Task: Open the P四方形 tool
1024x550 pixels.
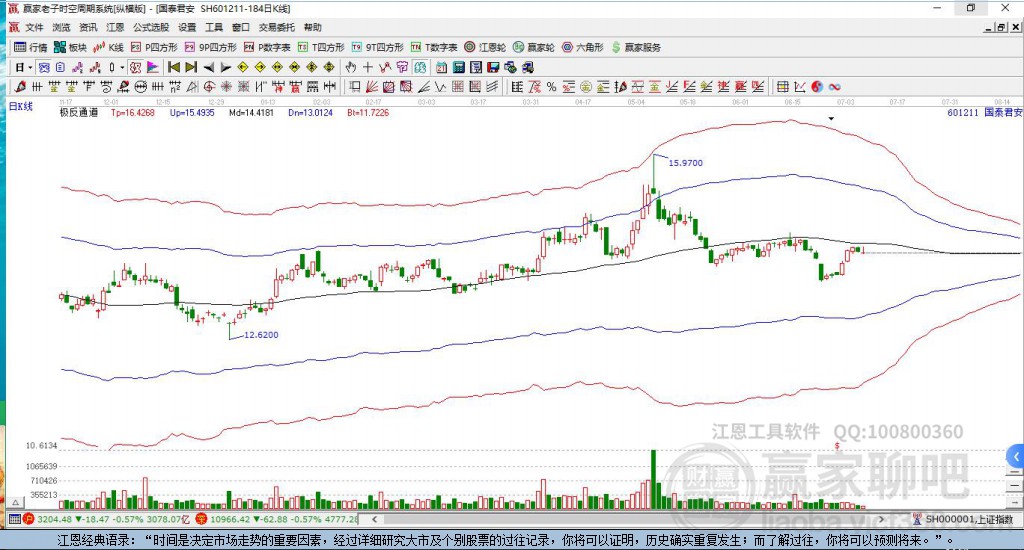Action: (154, 47)
